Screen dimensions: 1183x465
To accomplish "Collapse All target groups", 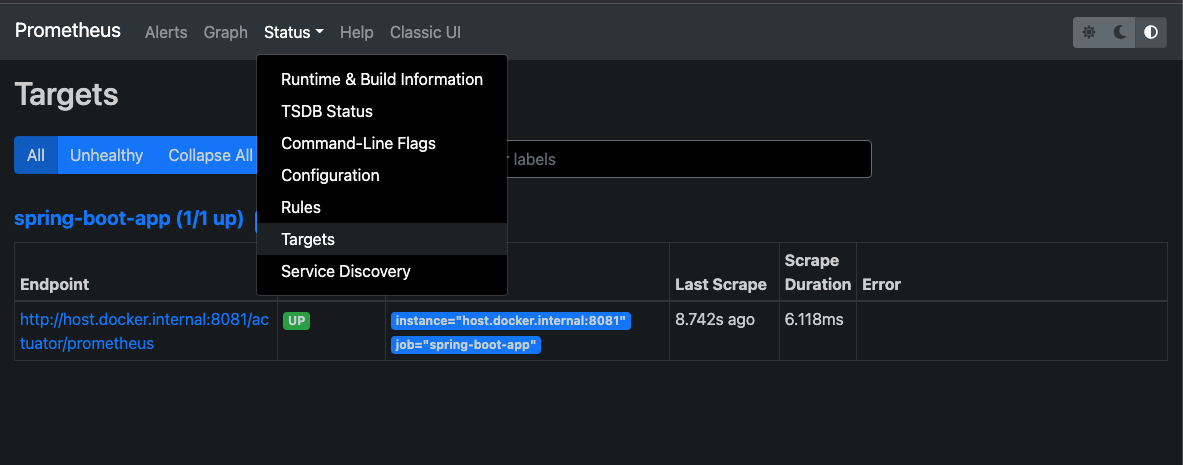I will click(209, 155).
